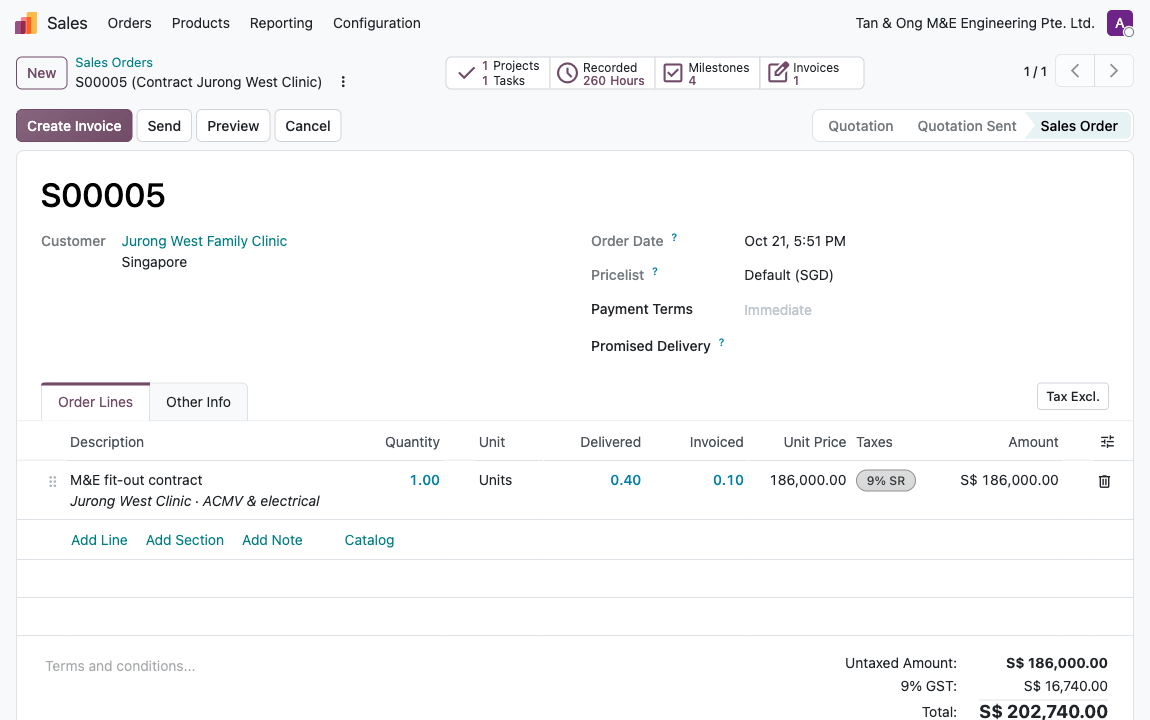Viewport: 1150px width, 720px height.
Task: Edit the unit price 186,000.00
Action: pyautogui.click(x=807, y=480)
